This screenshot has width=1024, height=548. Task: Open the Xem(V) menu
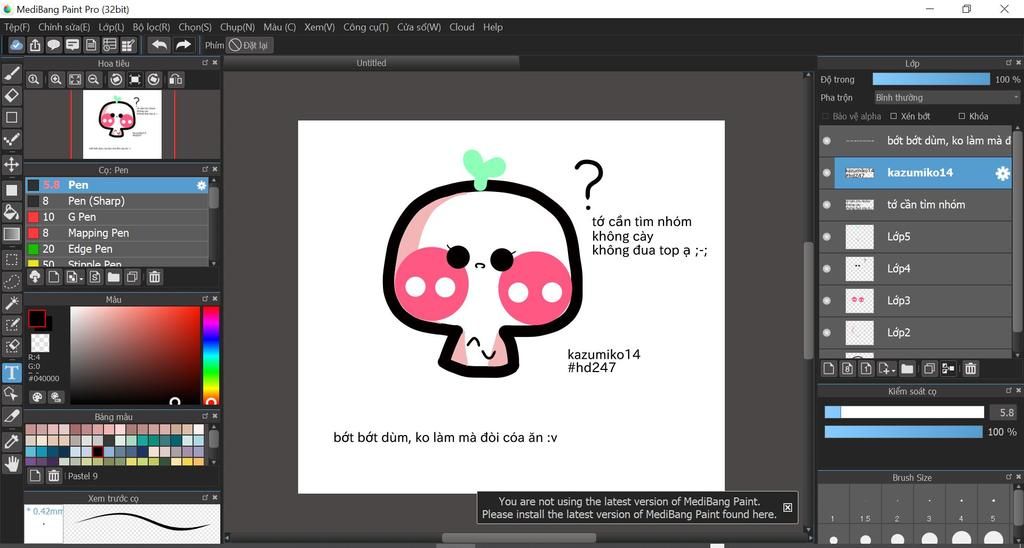pyautogui.click(x=319, y=27)
